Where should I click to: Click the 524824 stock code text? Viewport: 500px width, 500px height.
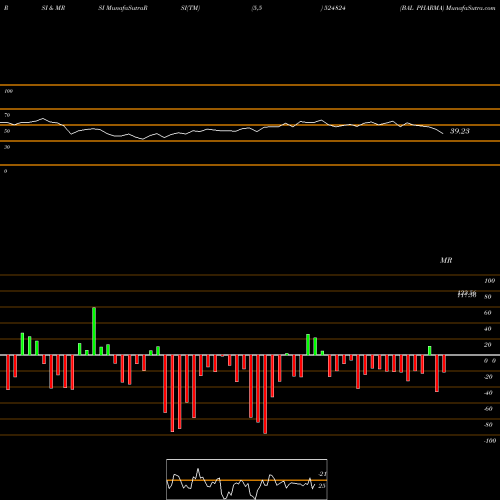(x=334, y=8)
